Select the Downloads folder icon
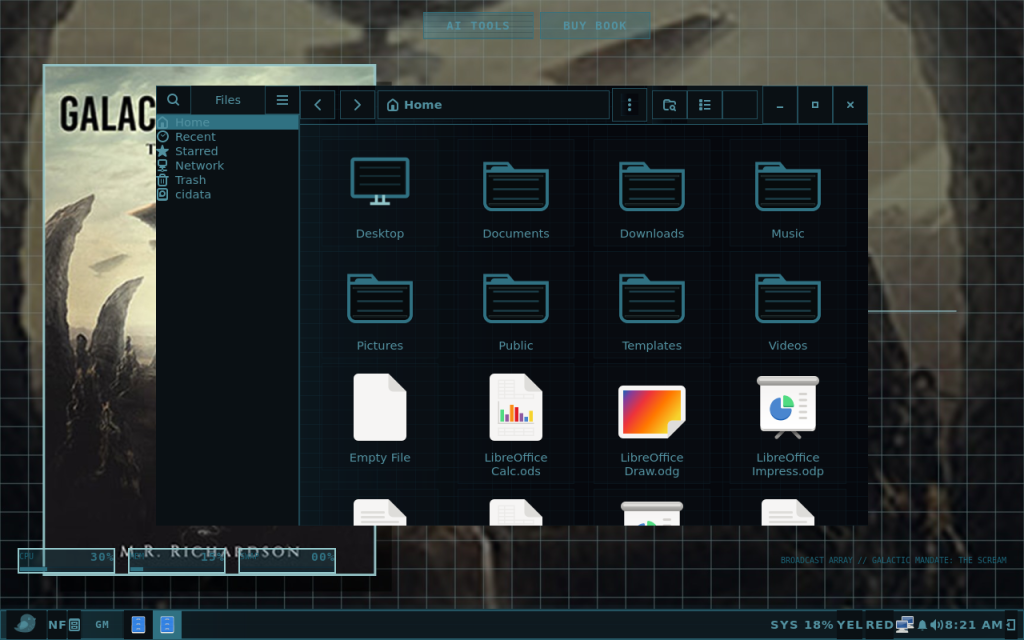The image size is (1024, 640). coord(652,185)
